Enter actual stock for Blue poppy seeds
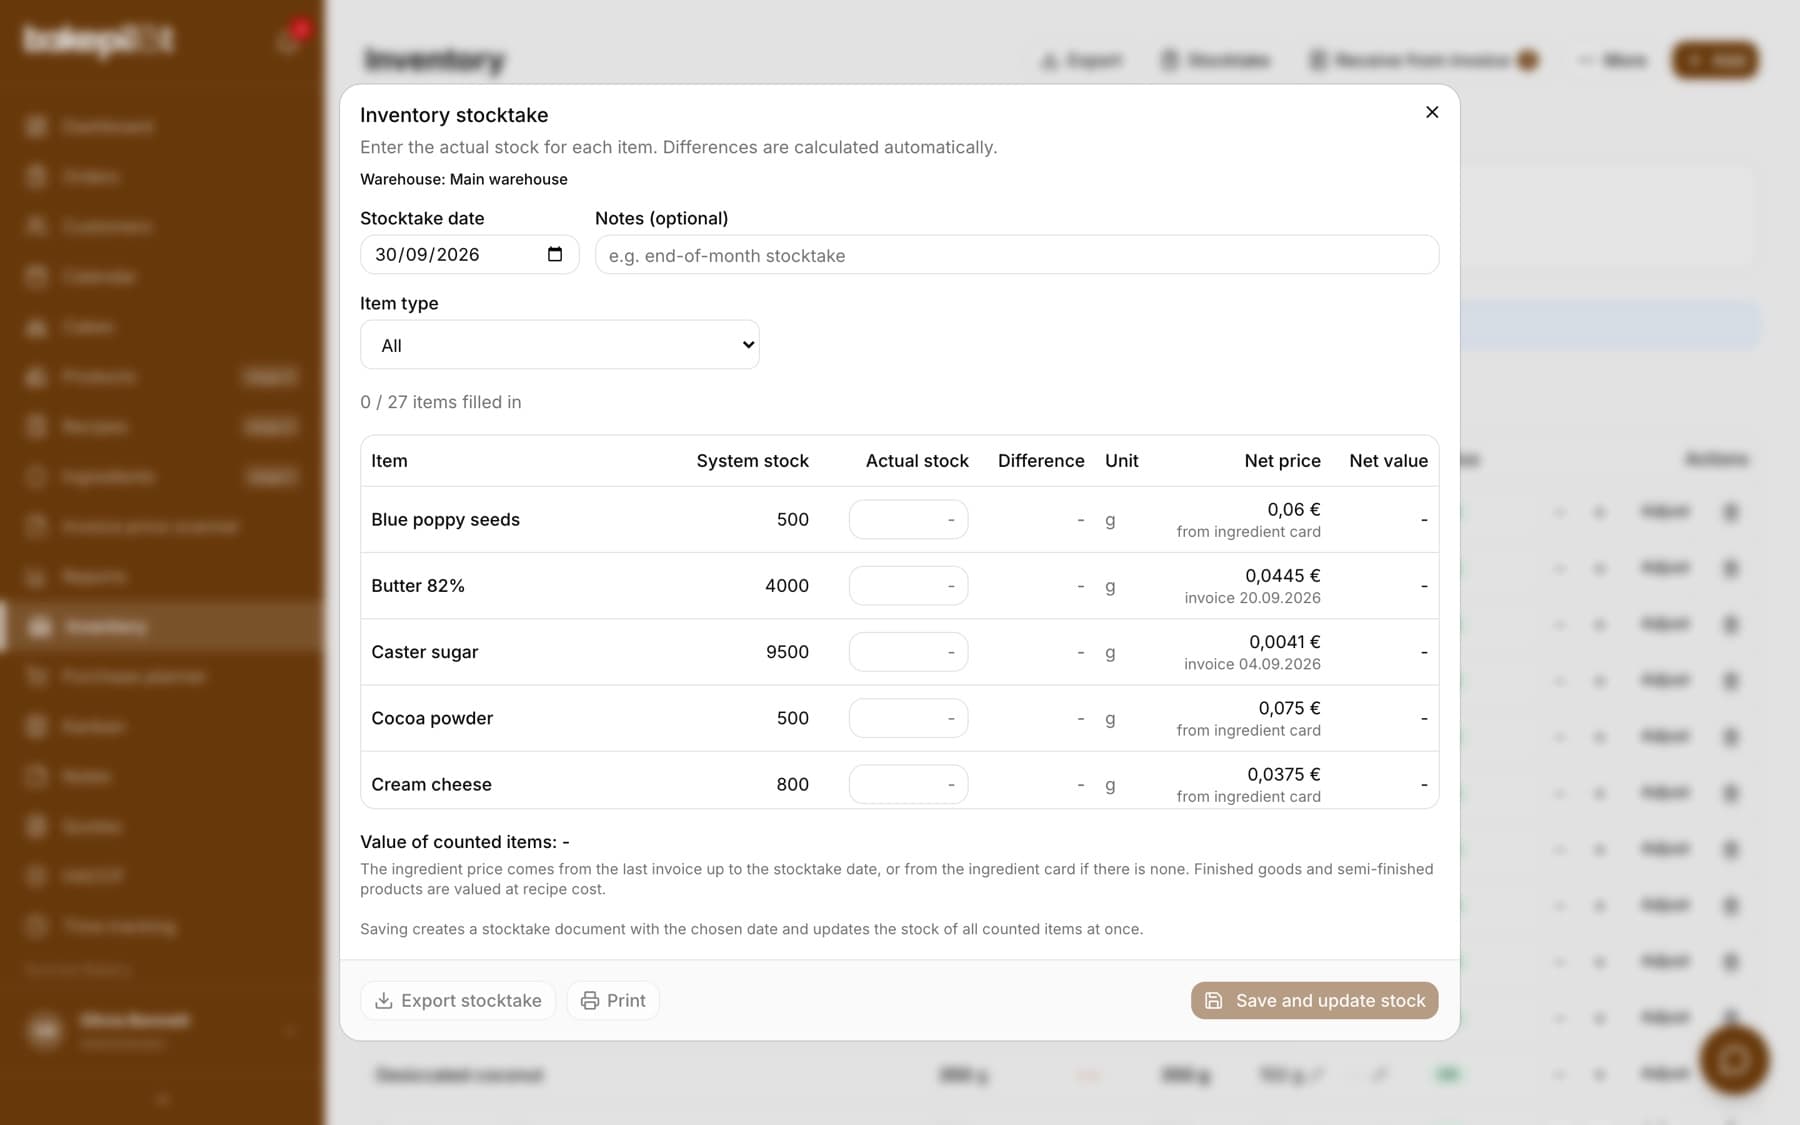 [x=908, y=520]
